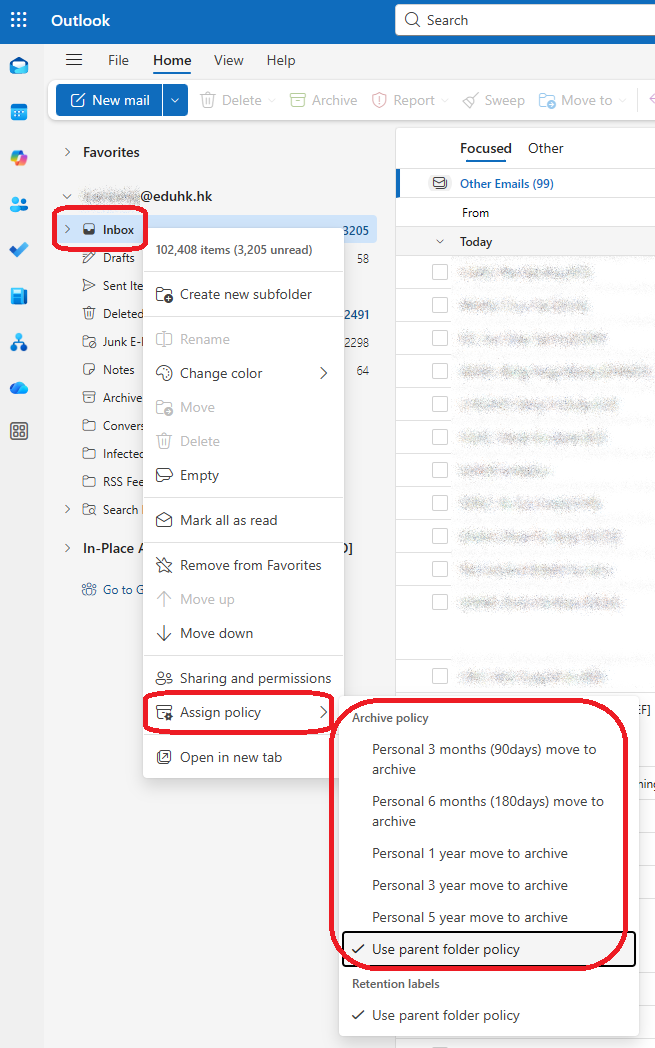Open the Help tab
This screenshot has height=1048, width=655.
[281, 60]
